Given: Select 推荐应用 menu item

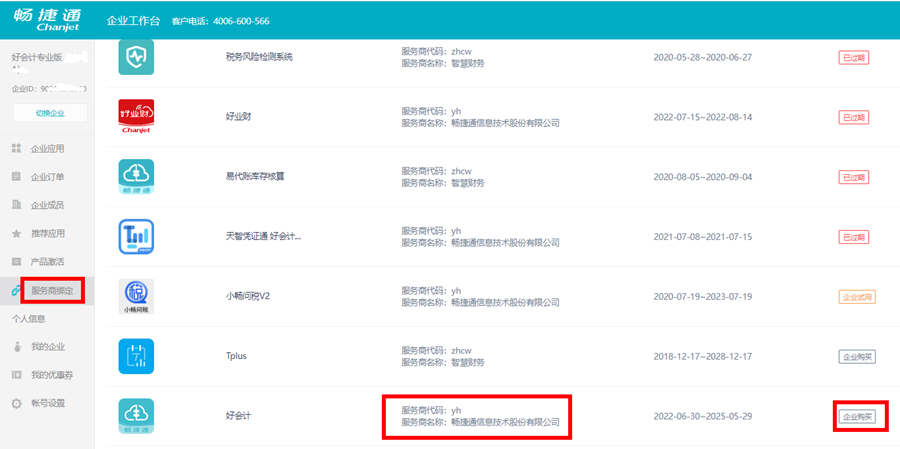Looking at the screenshot, I should point(48,234).
